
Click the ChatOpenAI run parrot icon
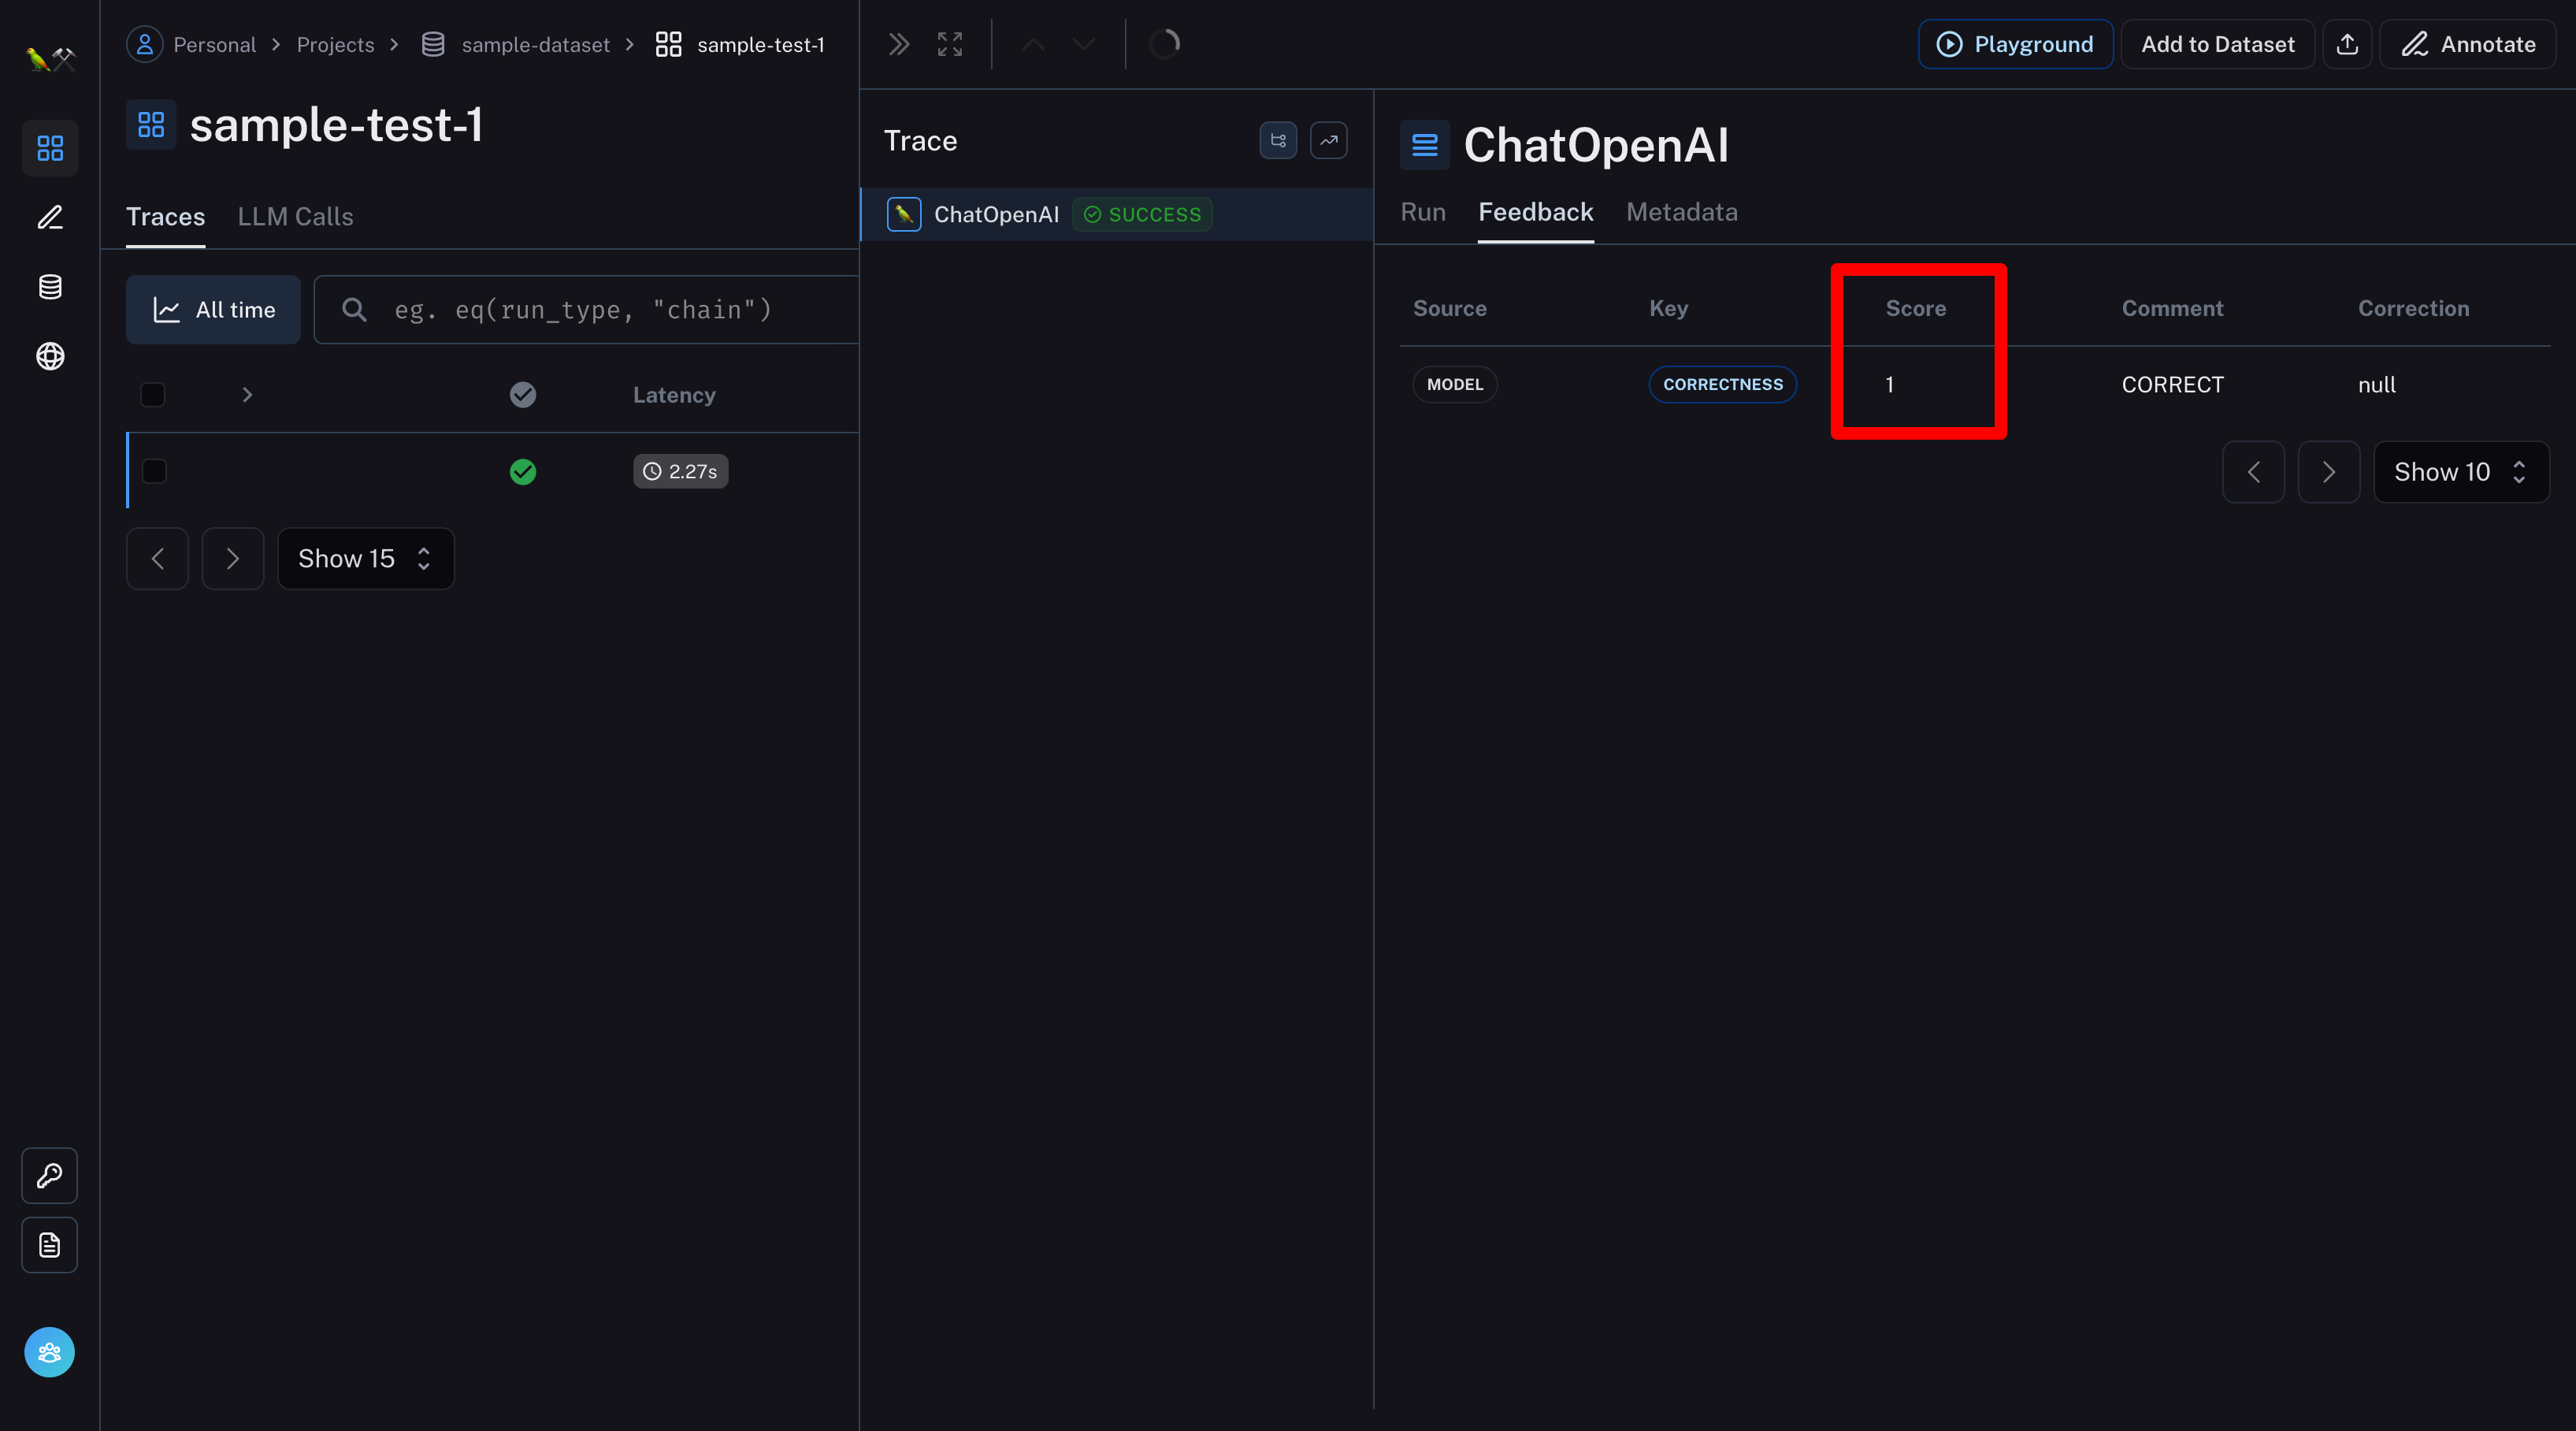(x=904, y=214)
